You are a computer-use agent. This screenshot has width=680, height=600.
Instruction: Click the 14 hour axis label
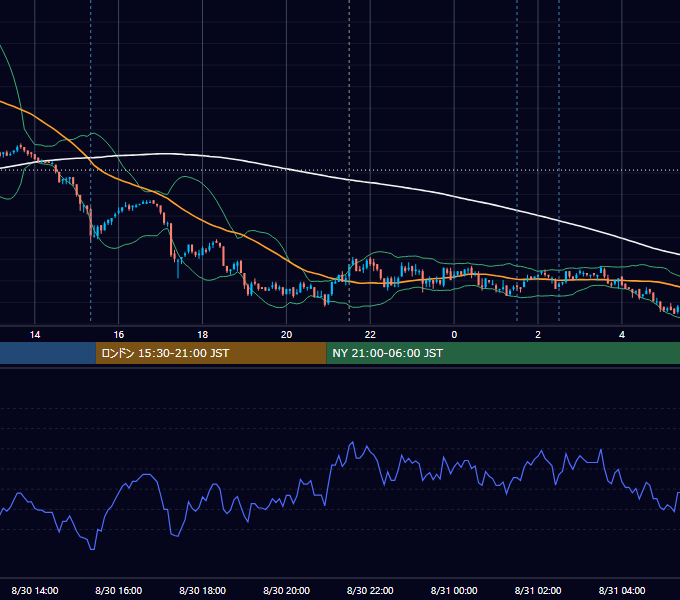35,335
